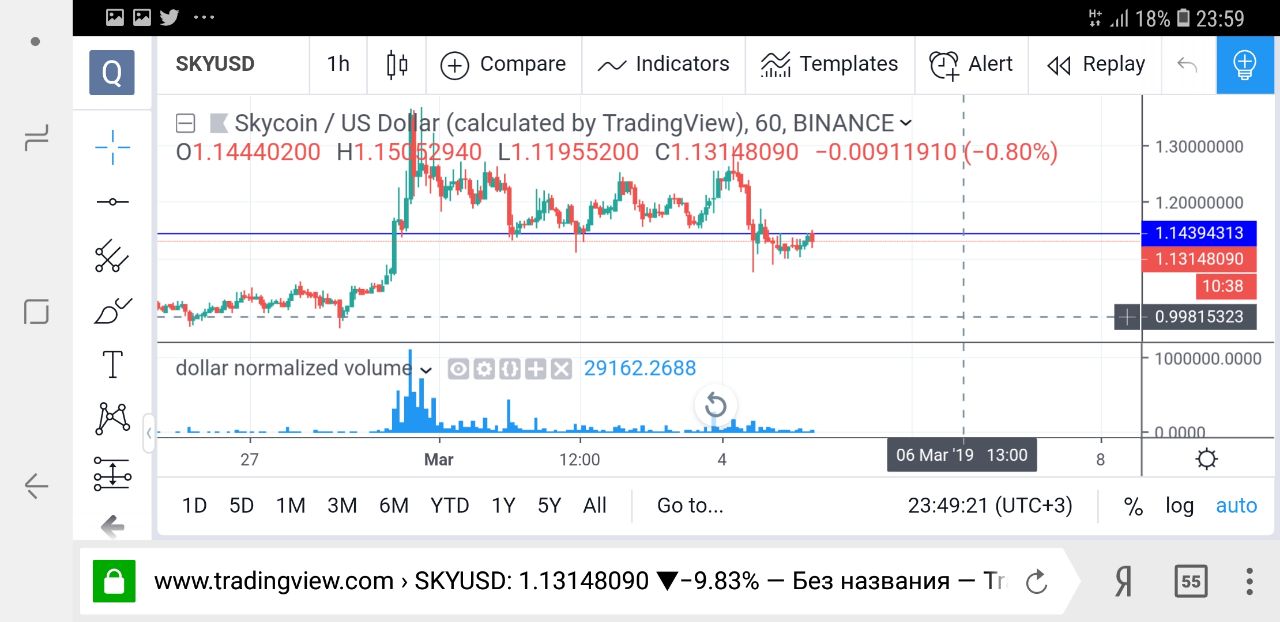
Task: Open the pitchfork drawing tools
Action: [x=112, y=256]
